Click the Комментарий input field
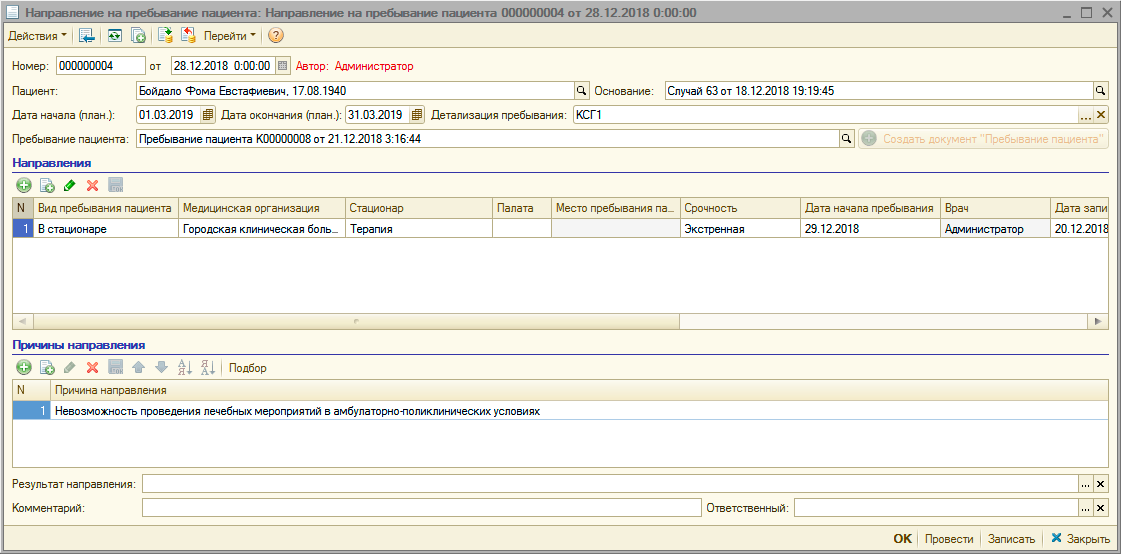The width and height of the screenshot is (1121, 554). click(421, 508)
